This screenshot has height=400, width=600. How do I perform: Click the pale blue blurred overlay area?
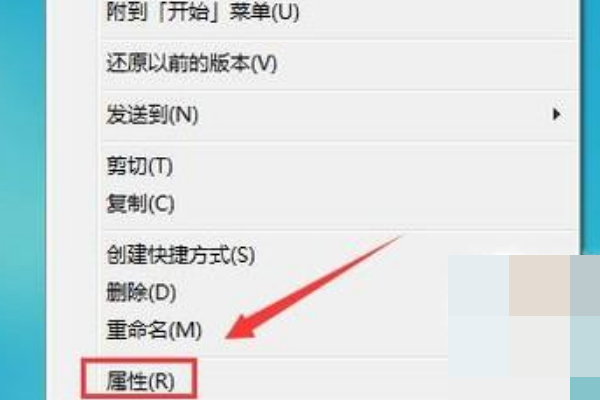click(x=478, y=316)
